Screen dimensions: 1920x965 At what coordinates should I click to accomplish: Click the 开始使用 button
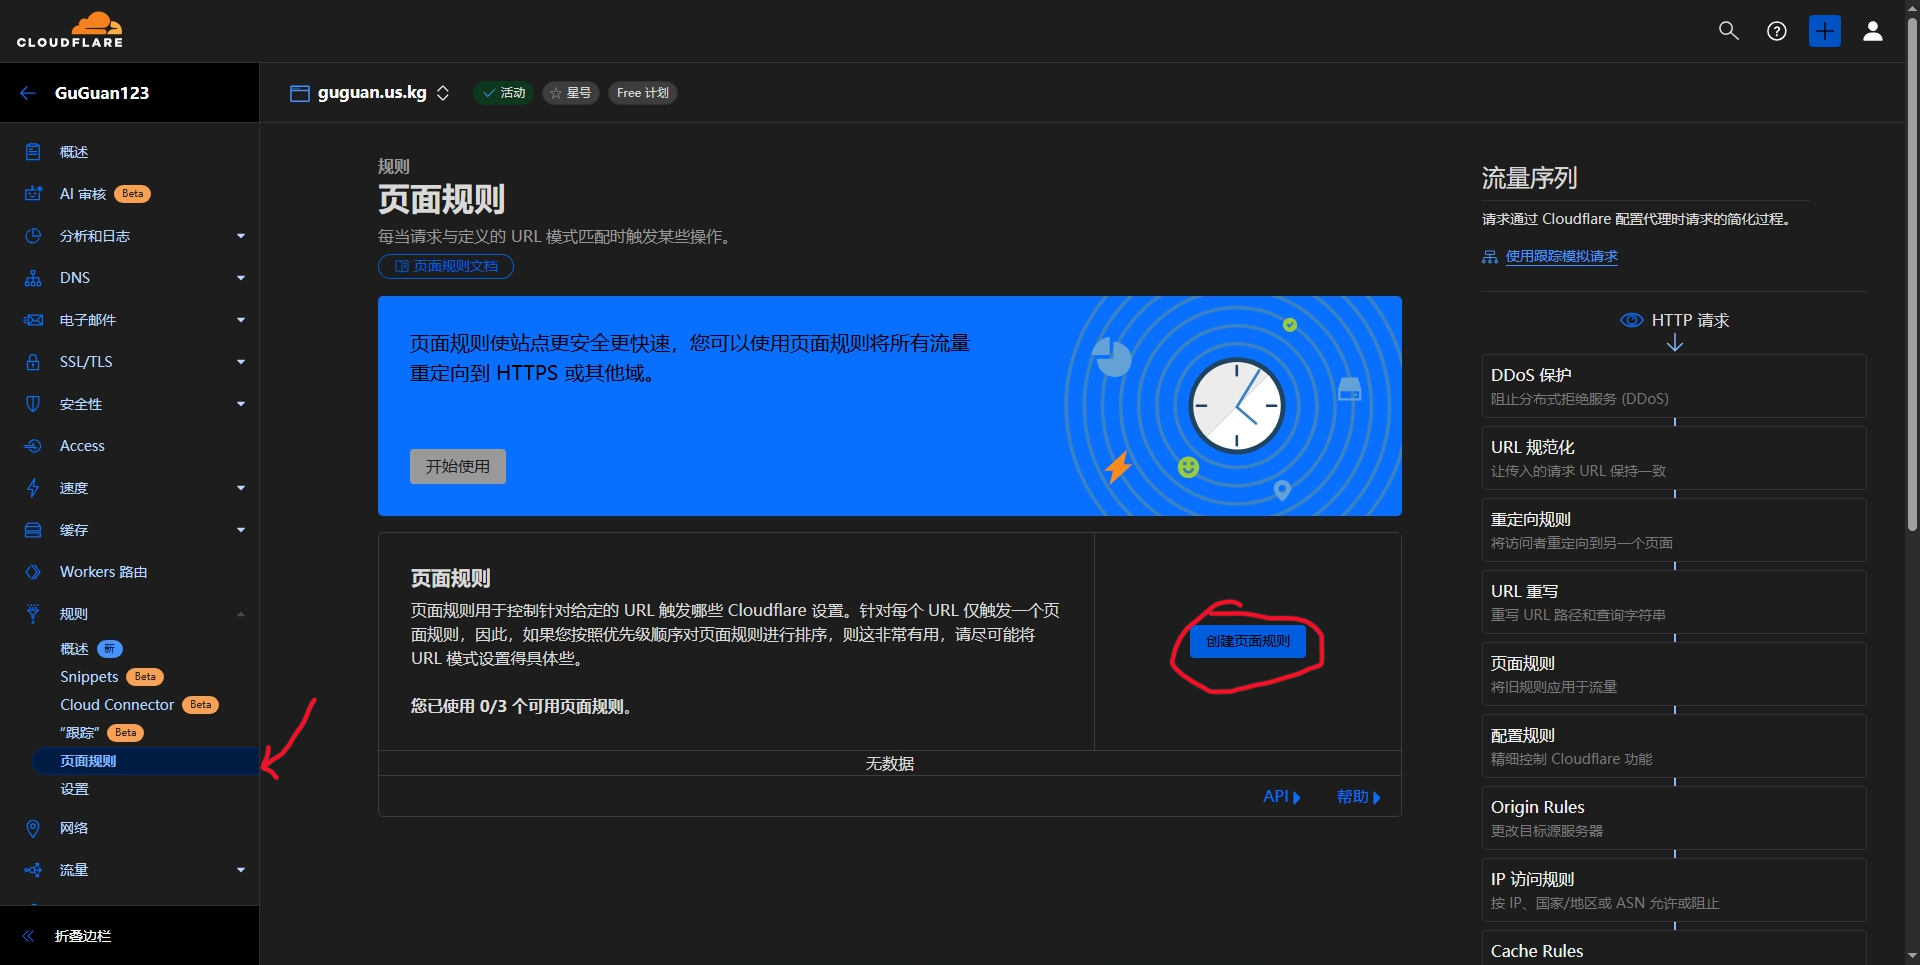point(457,466)
